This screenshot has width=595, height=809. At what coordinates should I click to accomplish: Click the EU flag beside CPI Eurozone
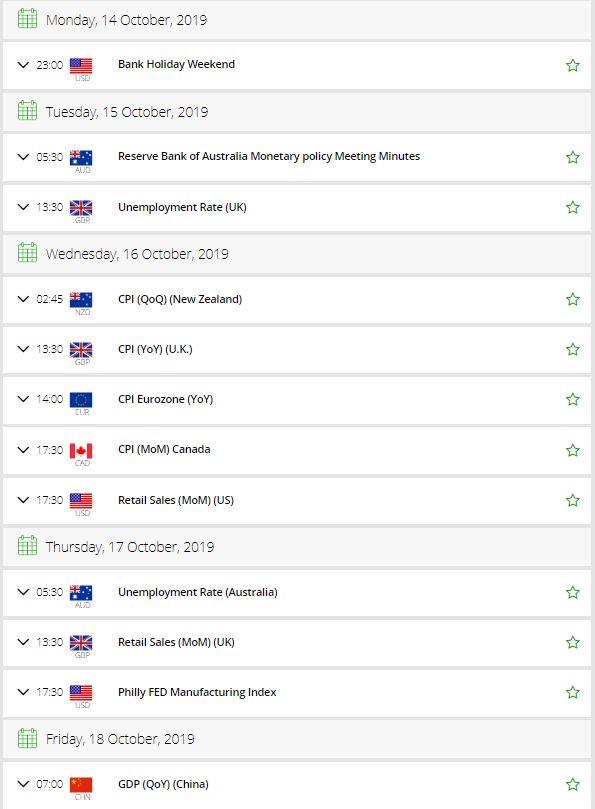pos(81,399)
